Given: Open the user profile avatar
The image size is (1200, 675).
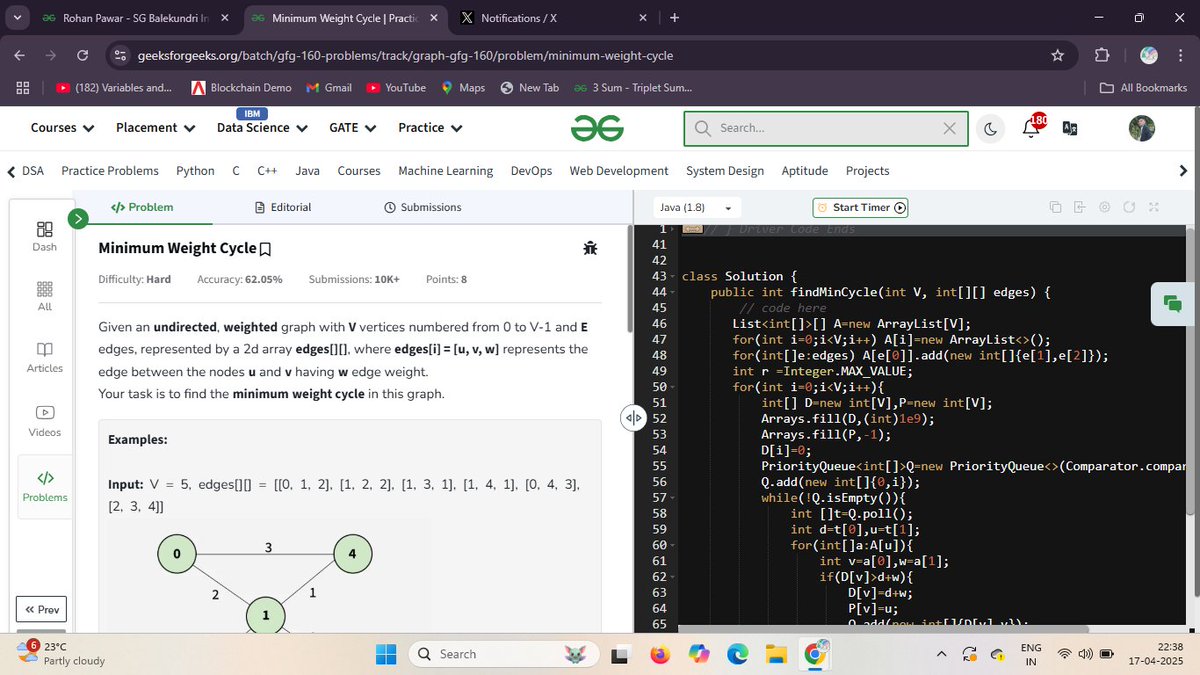Looking at the screenshot, I should point(1142,128).
